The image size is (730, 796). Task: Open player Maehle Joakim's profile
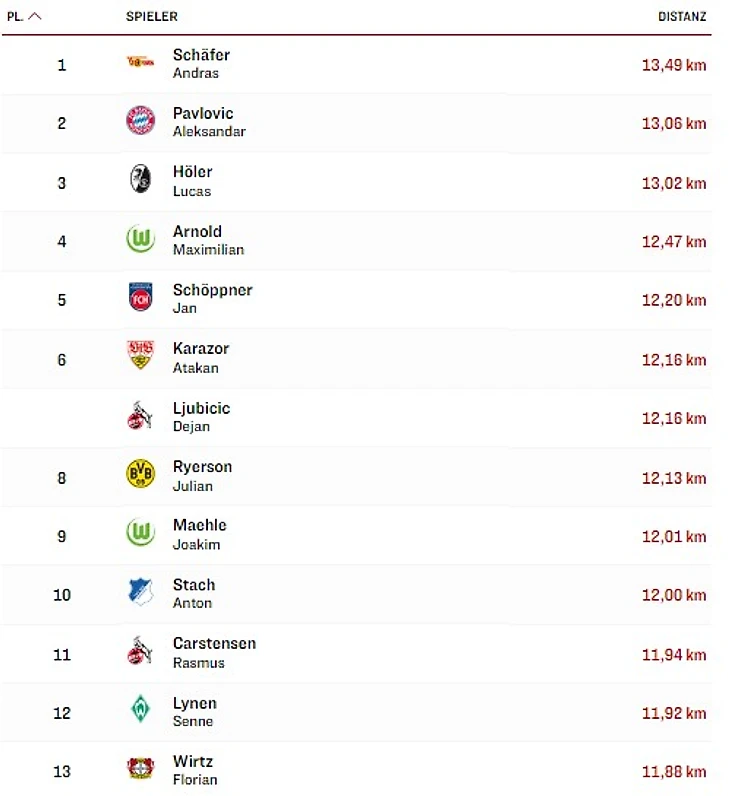click(200, 534)
